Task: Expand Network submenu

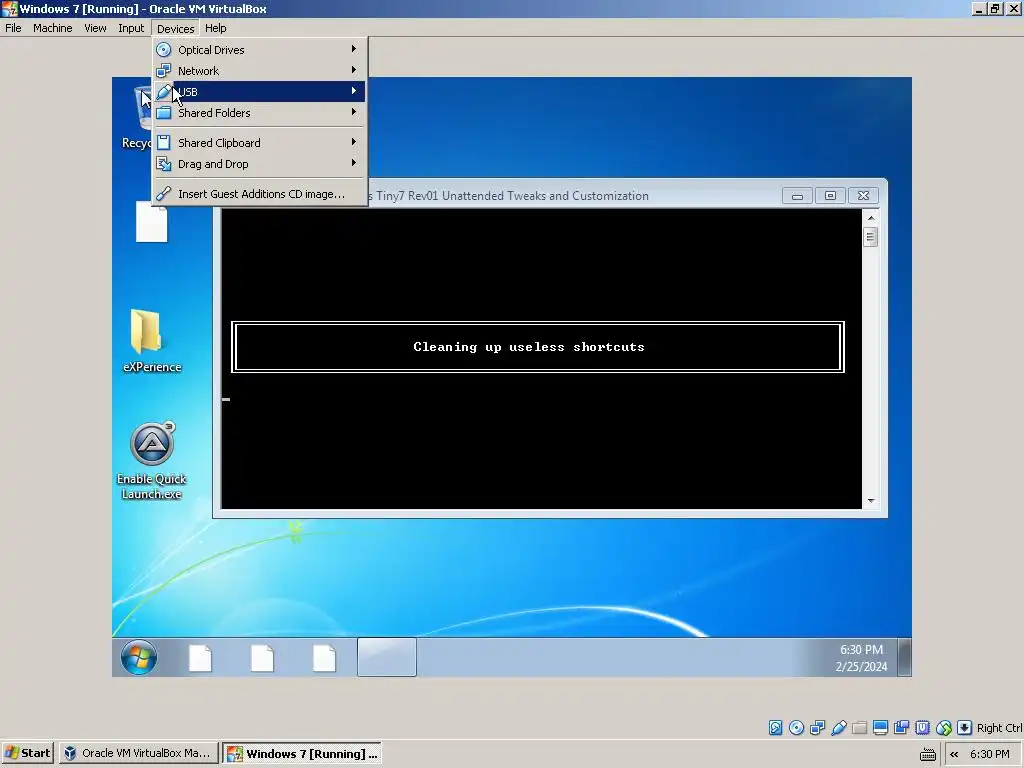Action: (x=260, y=71)
